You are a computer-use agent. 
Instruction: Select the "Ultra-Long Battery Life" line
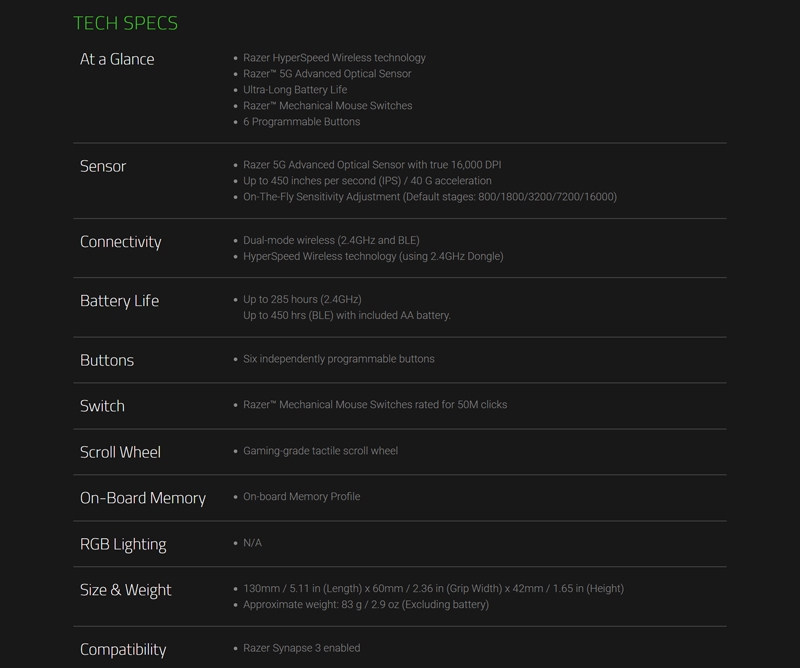tap(295, 90)
